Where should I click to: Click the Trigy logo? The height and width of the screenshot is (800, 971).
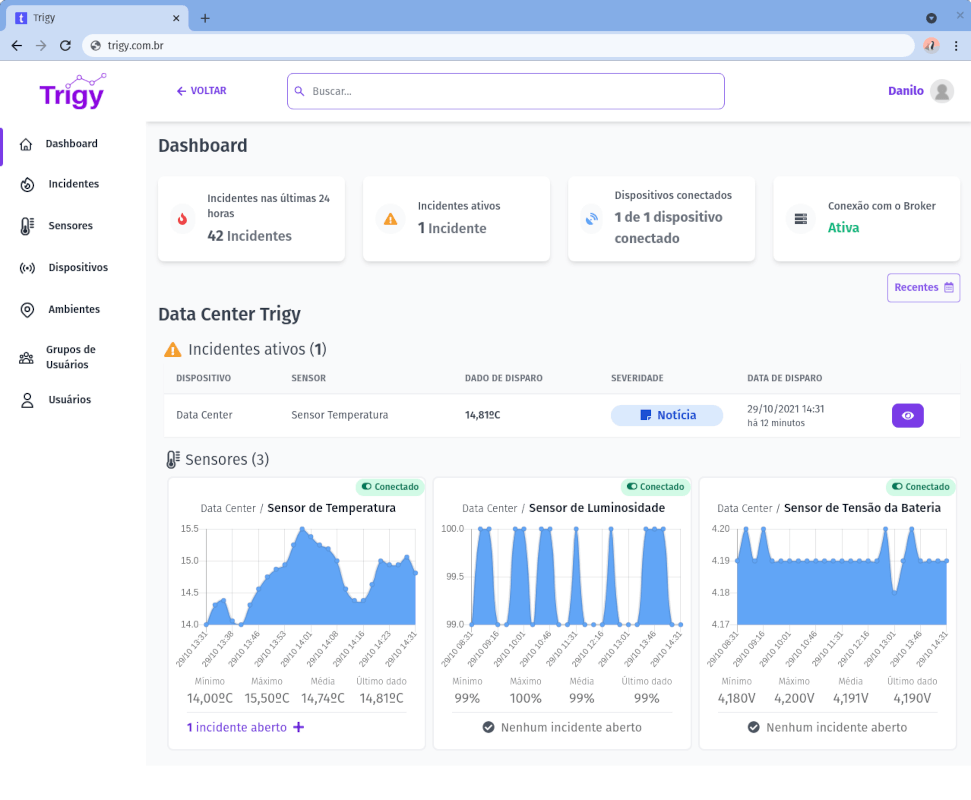tap(72, 92)
